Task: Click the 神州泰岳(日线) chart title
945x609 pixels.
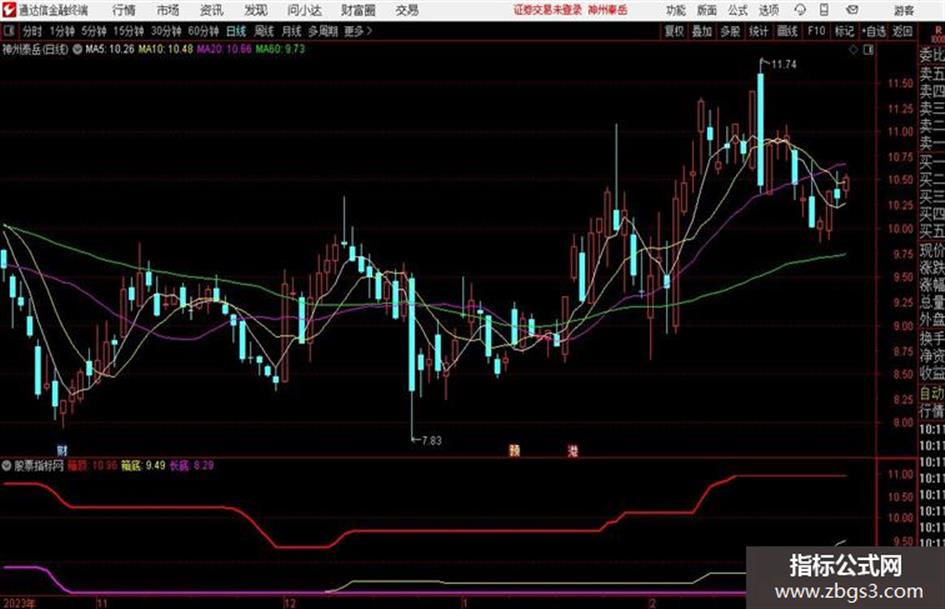Action: point(35,49)
